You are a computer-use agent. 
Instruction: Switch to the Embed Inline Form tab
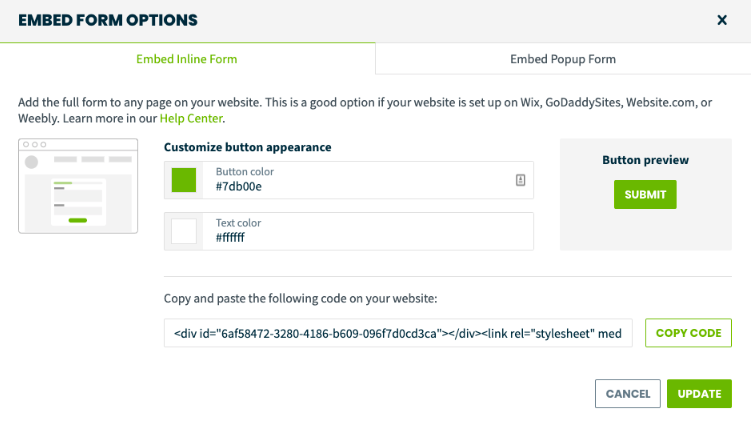pyautogui.click(x=187, y=59)
